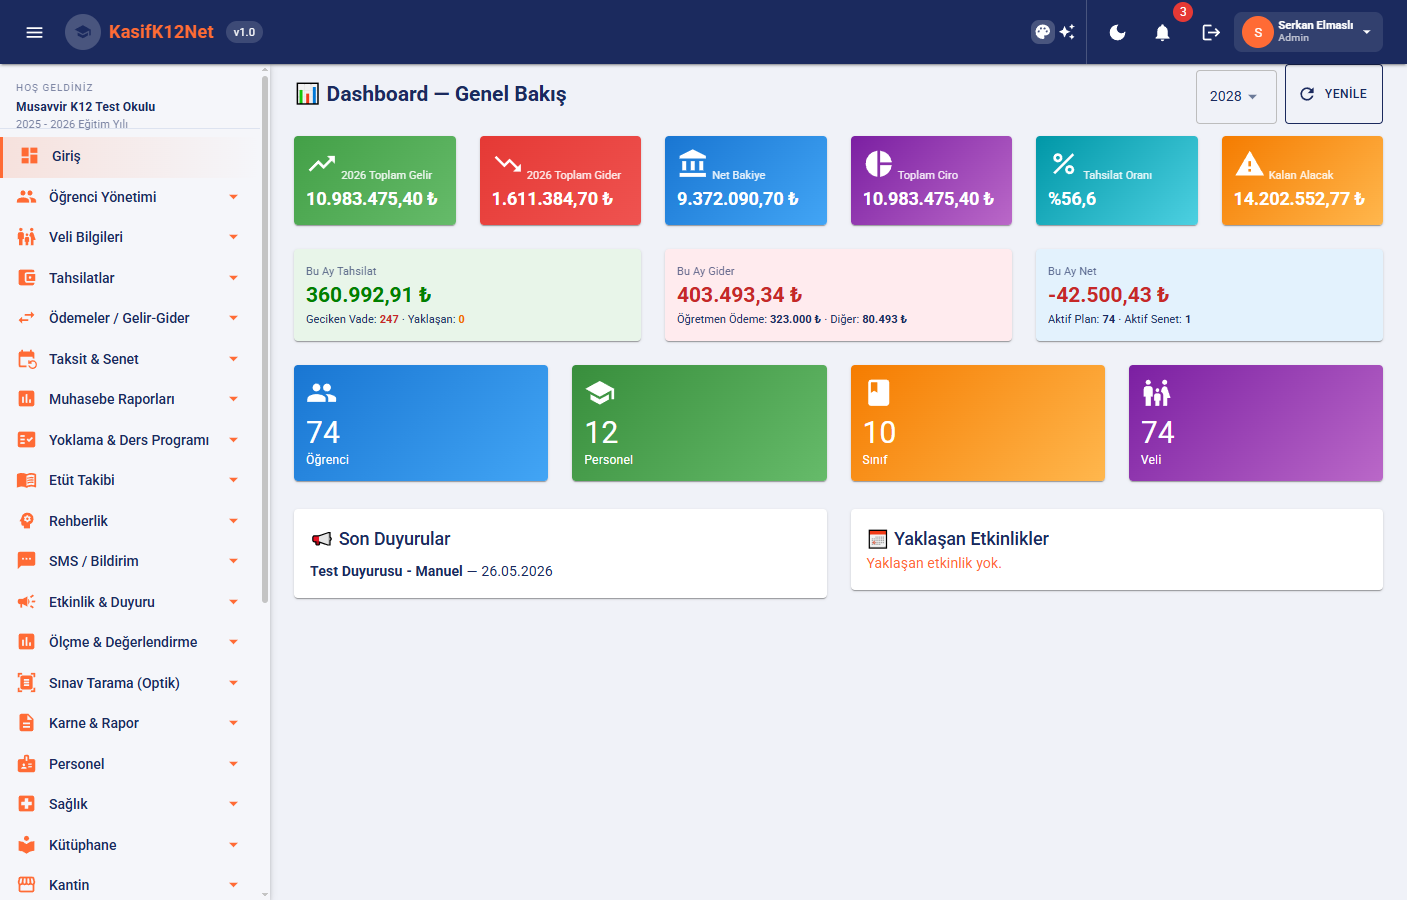Open Test Duyurusu - Manuel announcement
The image size is (1407, 900).
point(386,571)
